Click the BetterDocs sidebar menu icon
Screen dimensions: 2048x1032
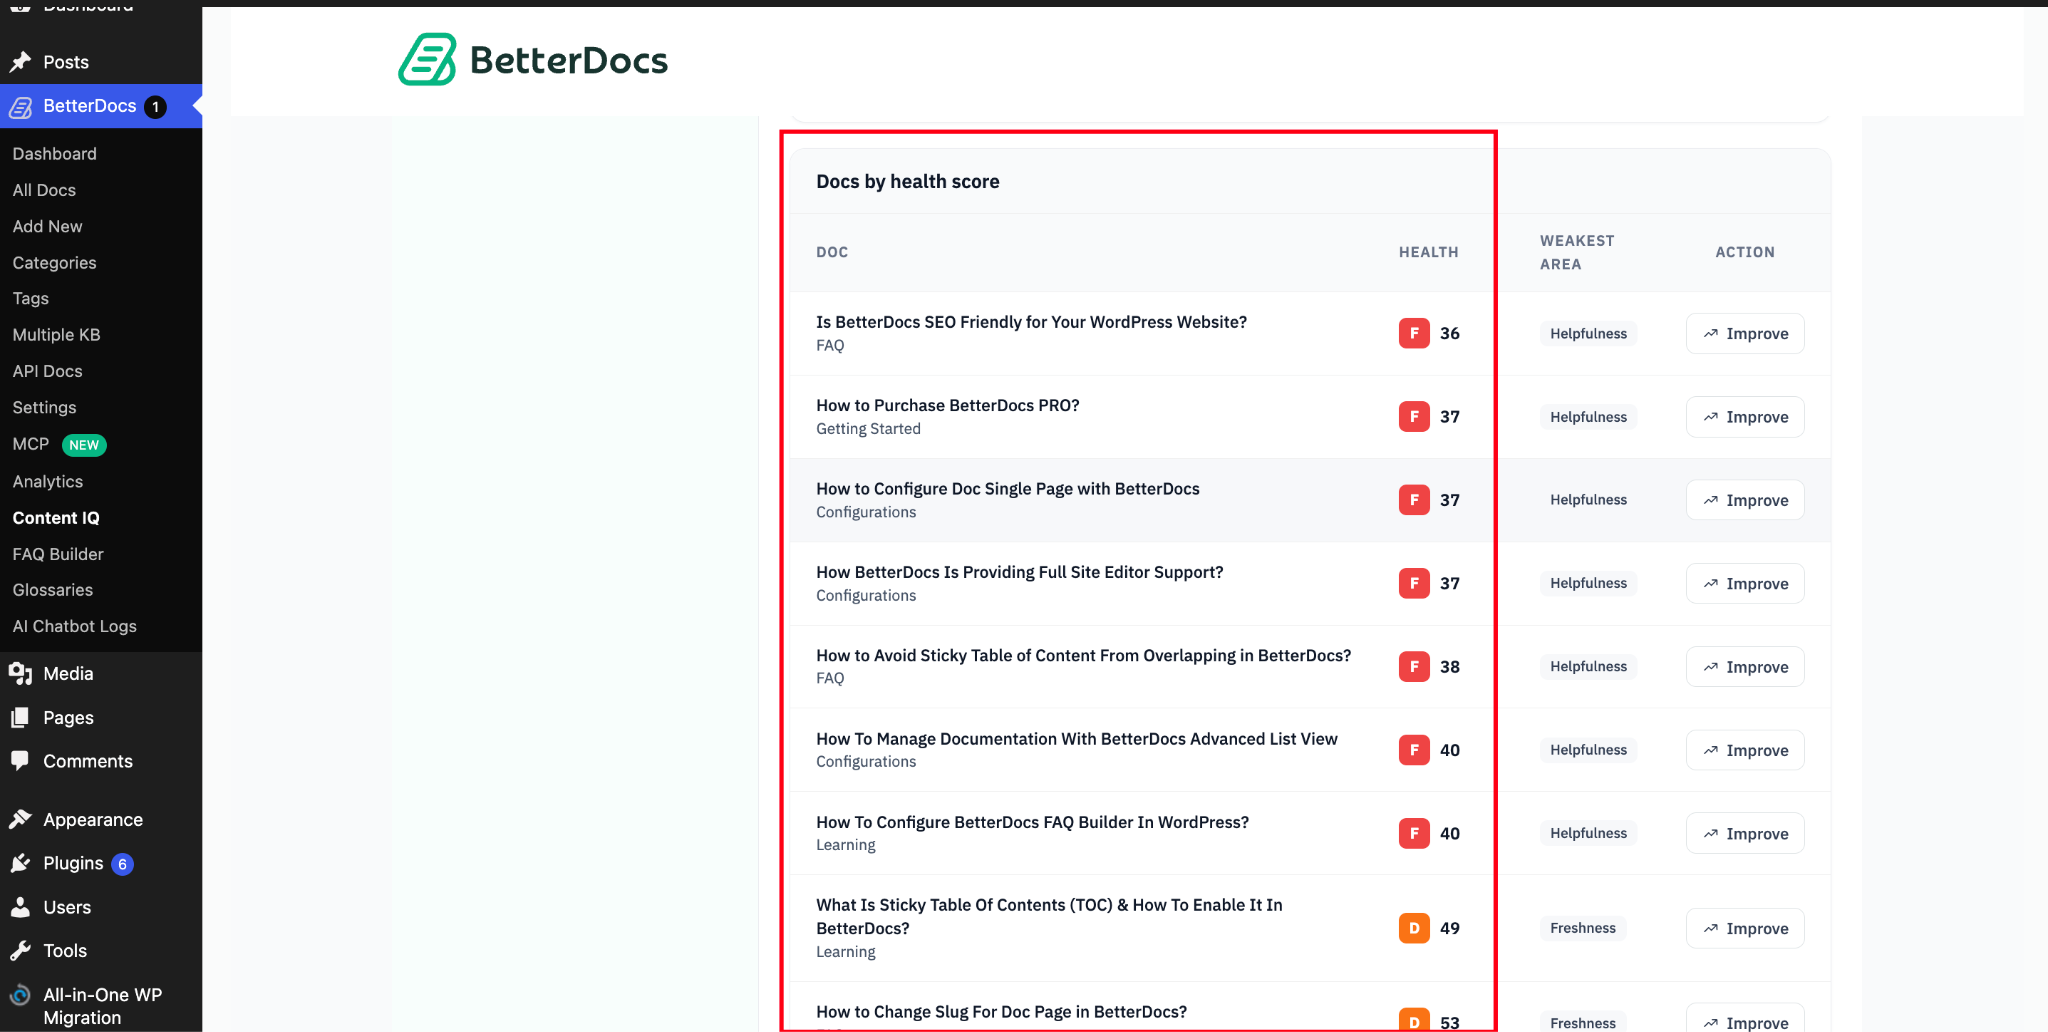(x=21, y=107)
